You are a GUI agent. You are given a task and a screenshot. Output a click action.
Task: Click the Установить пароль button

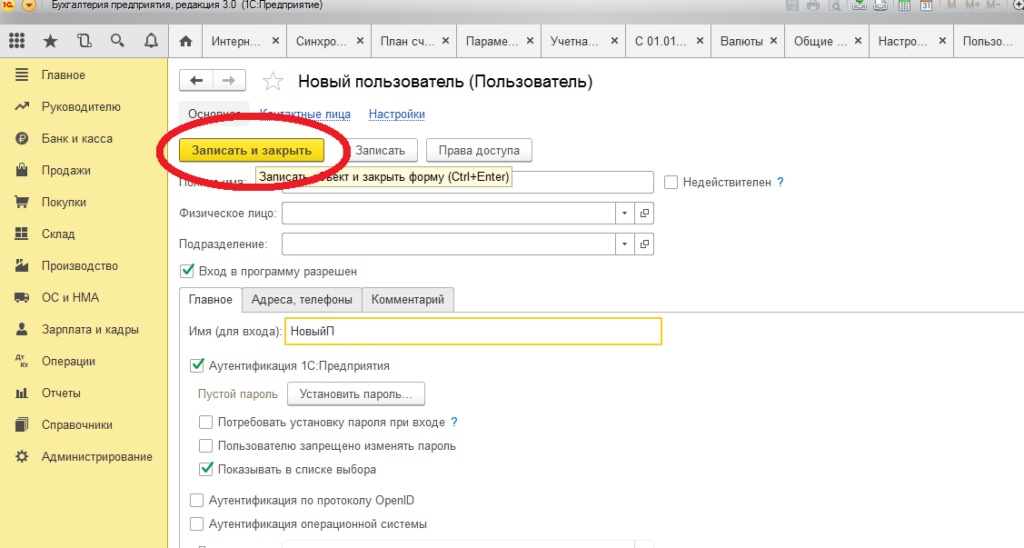[356, 394]
